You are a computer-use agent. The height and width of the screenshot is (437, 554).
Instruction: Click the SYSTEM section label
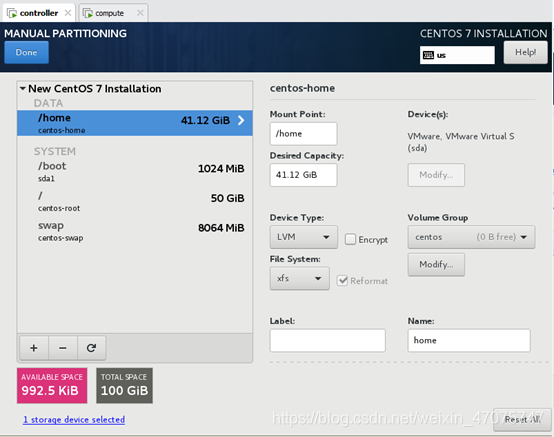(x=55, y=151)
